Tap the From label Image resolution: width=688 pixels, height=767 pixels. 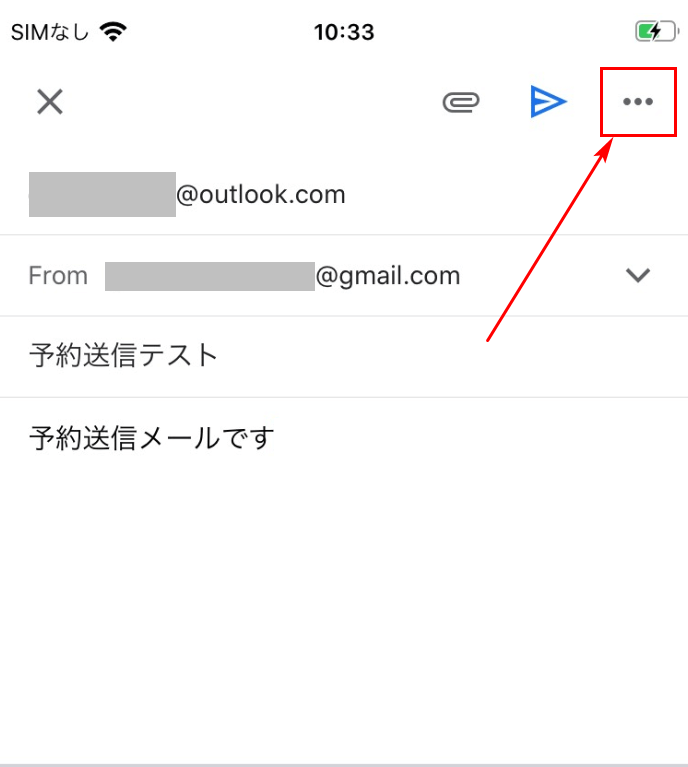pyautogui.click(x=58, y=275)
